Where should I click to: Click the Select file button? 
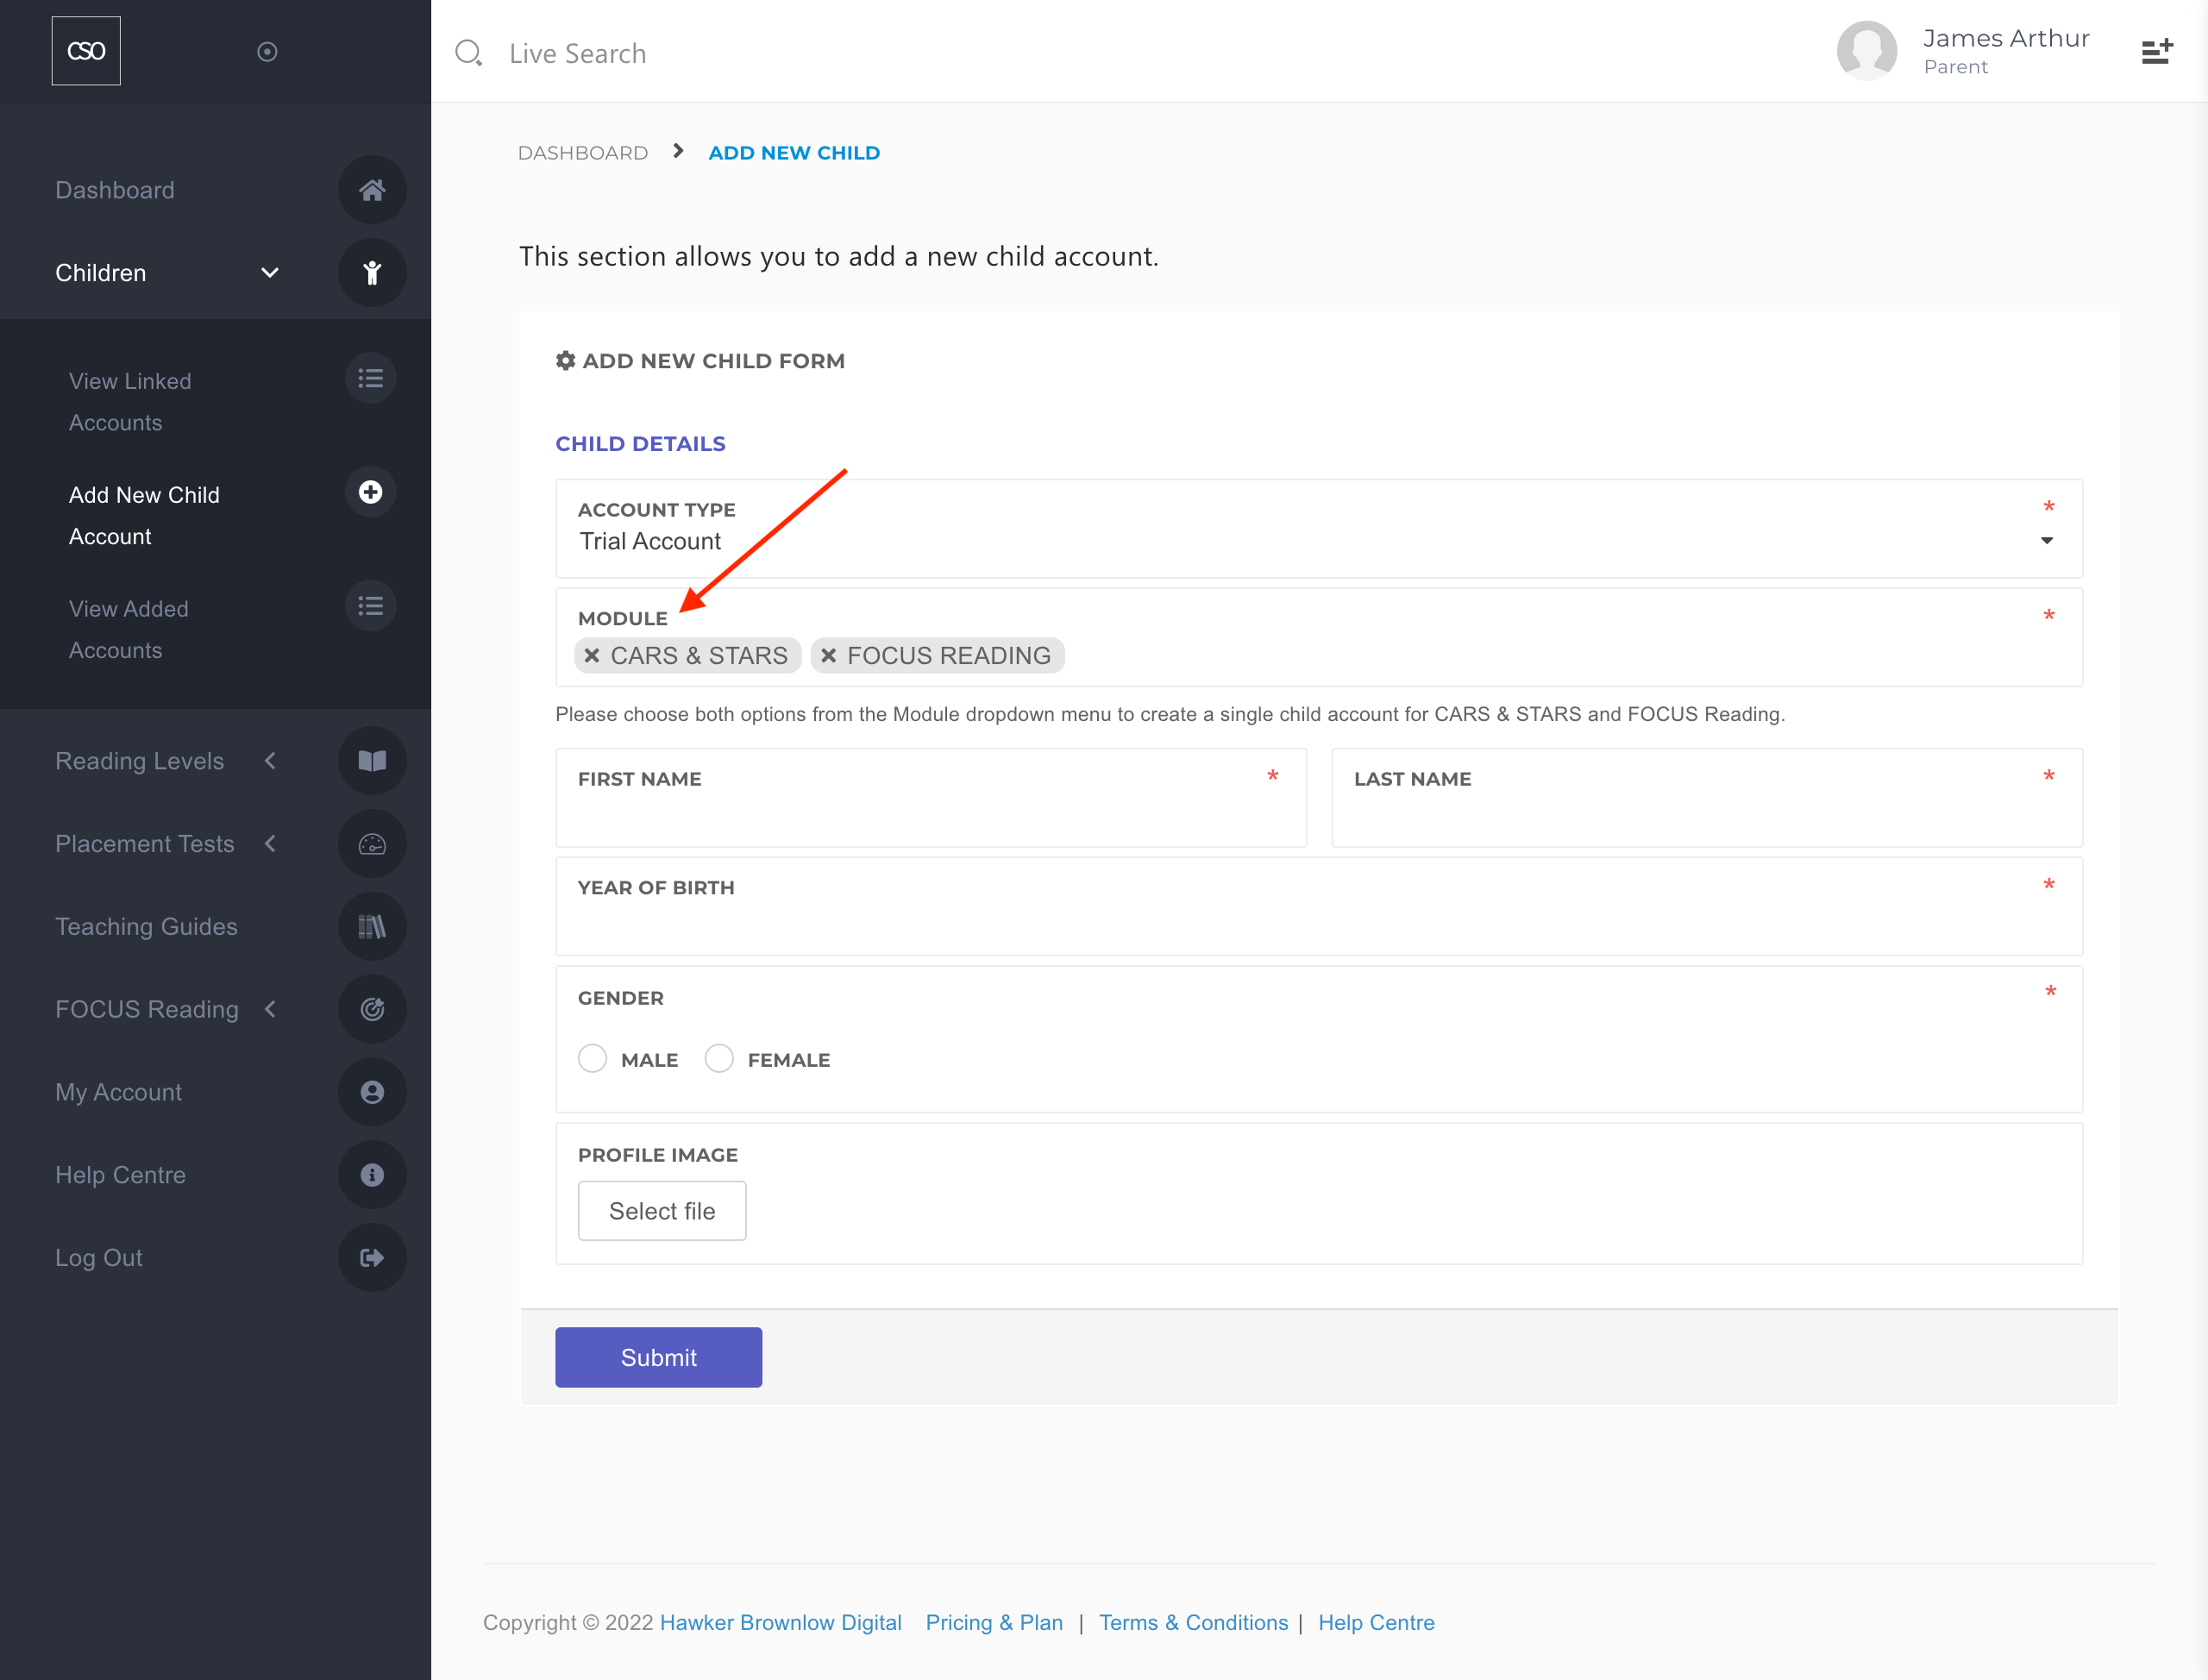point(662,1211)
